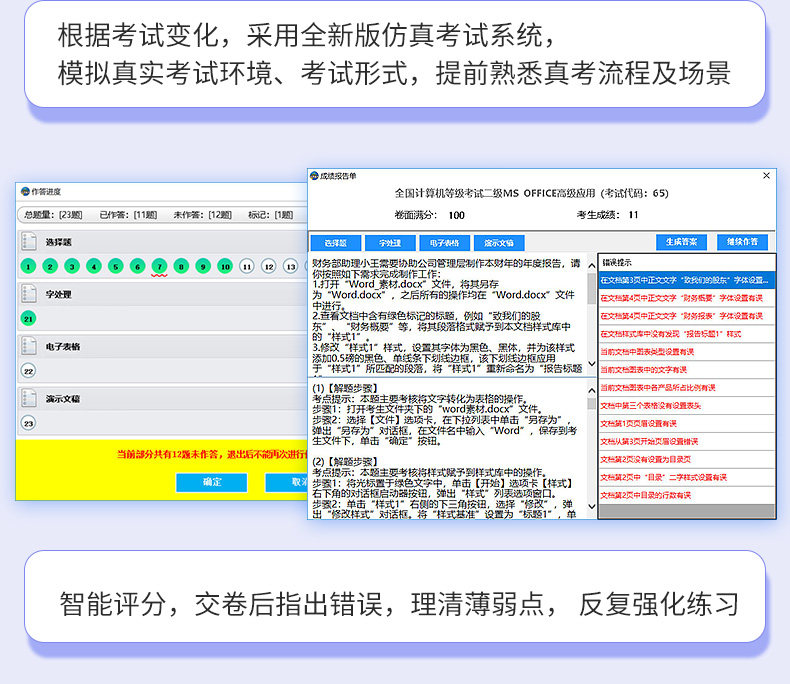Click the question pane scrollbar thumb
790x684 pixels.
click(x=591, y=288)
